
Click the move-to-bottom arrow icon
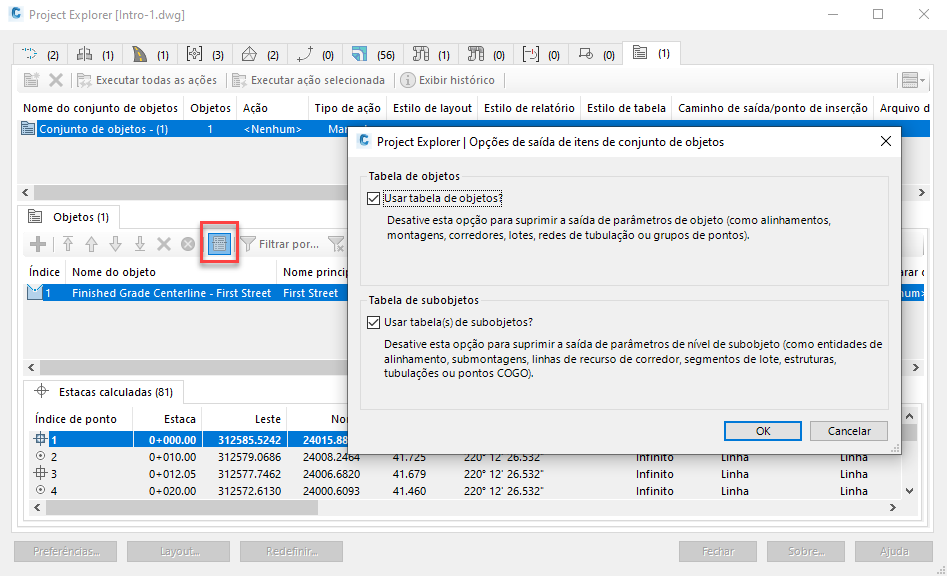(140, 244)
